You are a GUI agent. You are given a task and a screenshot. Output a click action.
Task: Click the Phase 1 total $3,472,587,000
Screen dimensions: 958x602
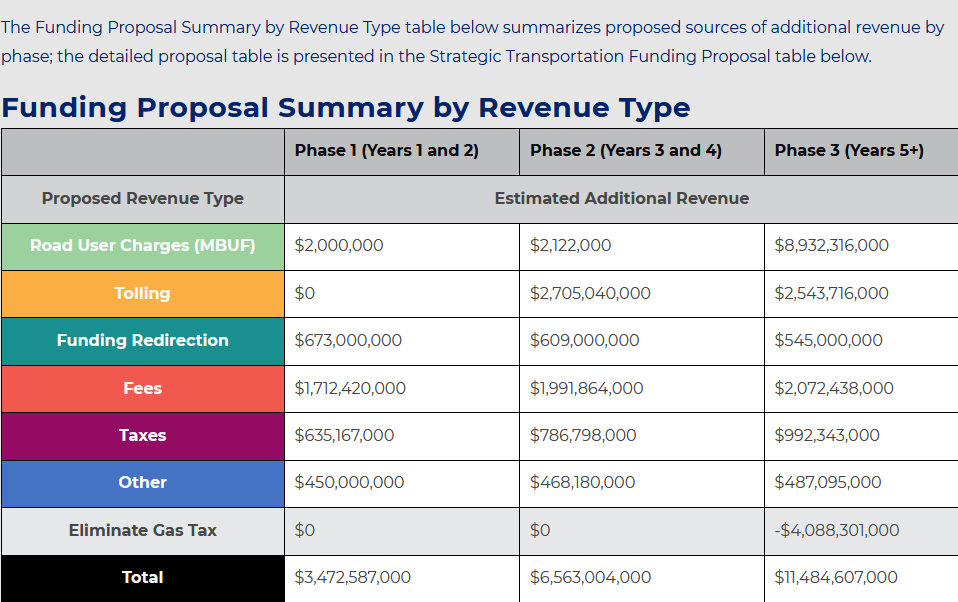point(352,577)
